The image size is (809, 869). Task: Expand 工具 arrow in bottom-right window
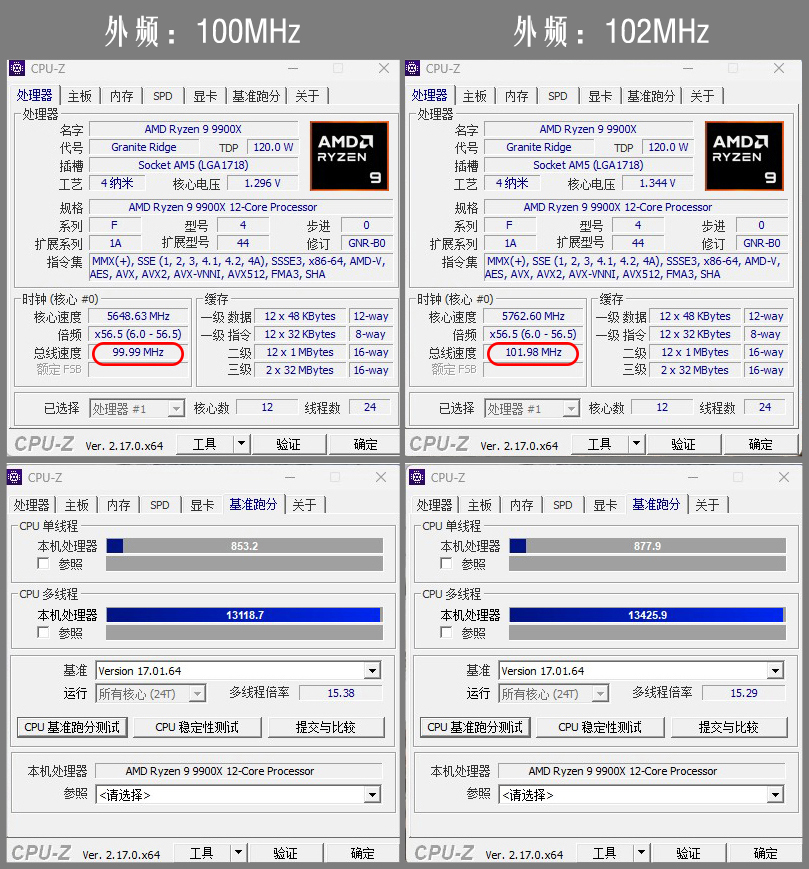click(x=641, y=853)
